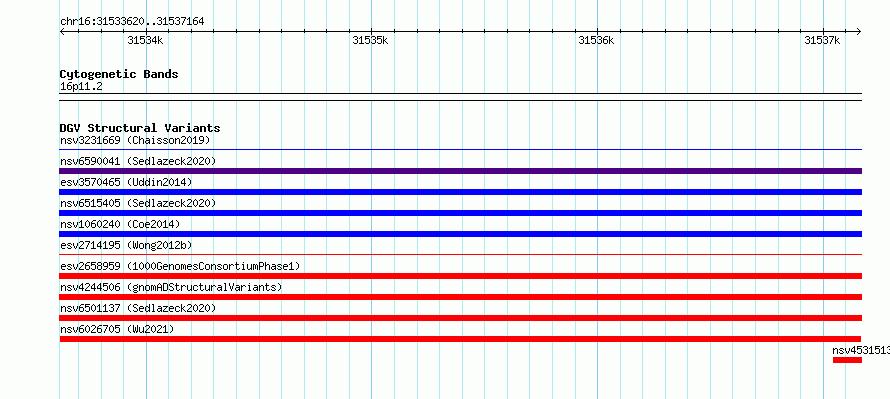Screen dimensions: 890x399
Task: Click the truncated nsv4531513 variant label
Action: pyautogui.click(x=861, y=350)
